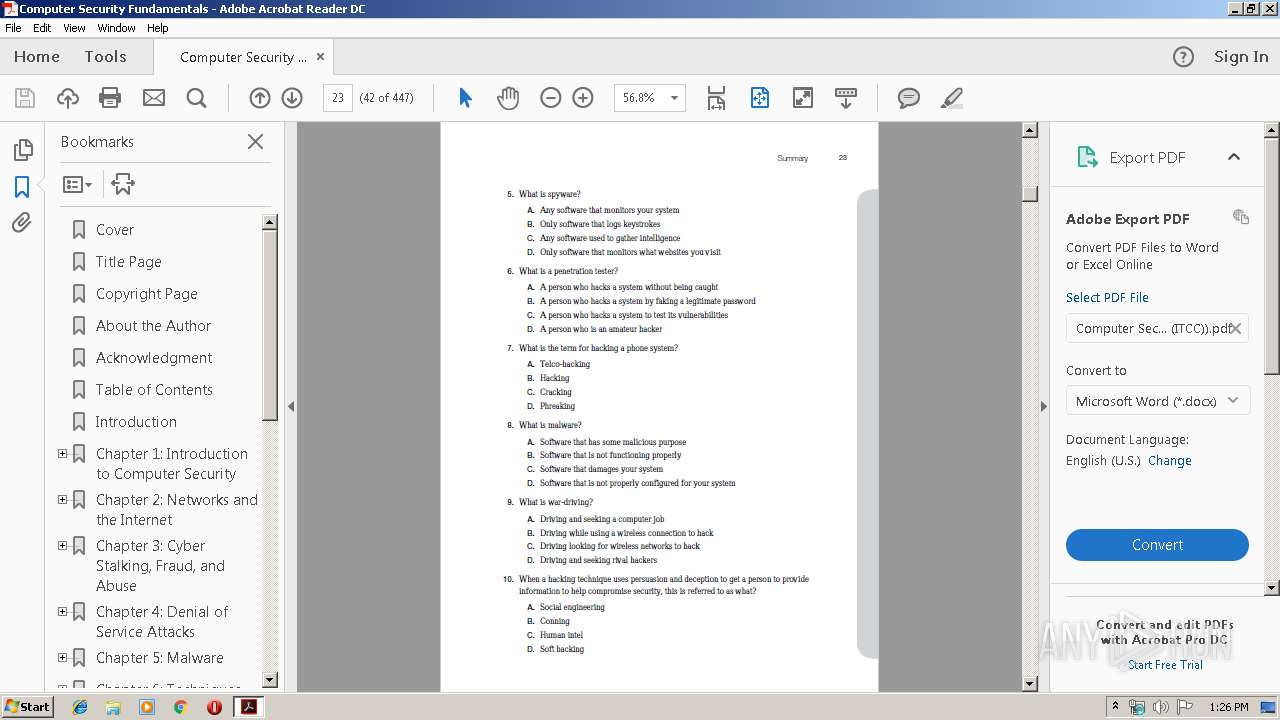Click the Highlight text pen icon

(952, 98)
